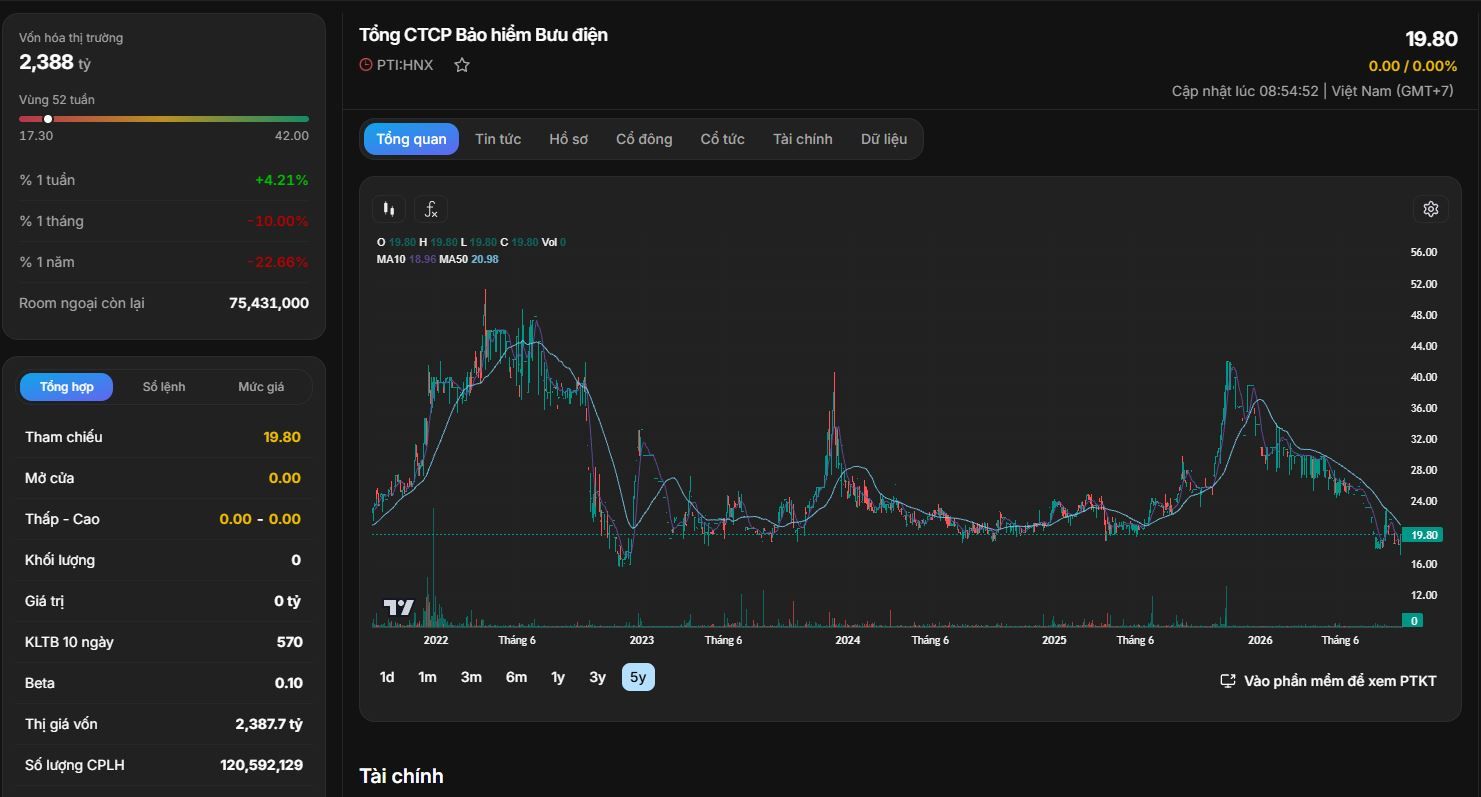Click the MA50 indicator legend
The height and width of the screenshot is (797, 1481).
(x=469, y=259)
